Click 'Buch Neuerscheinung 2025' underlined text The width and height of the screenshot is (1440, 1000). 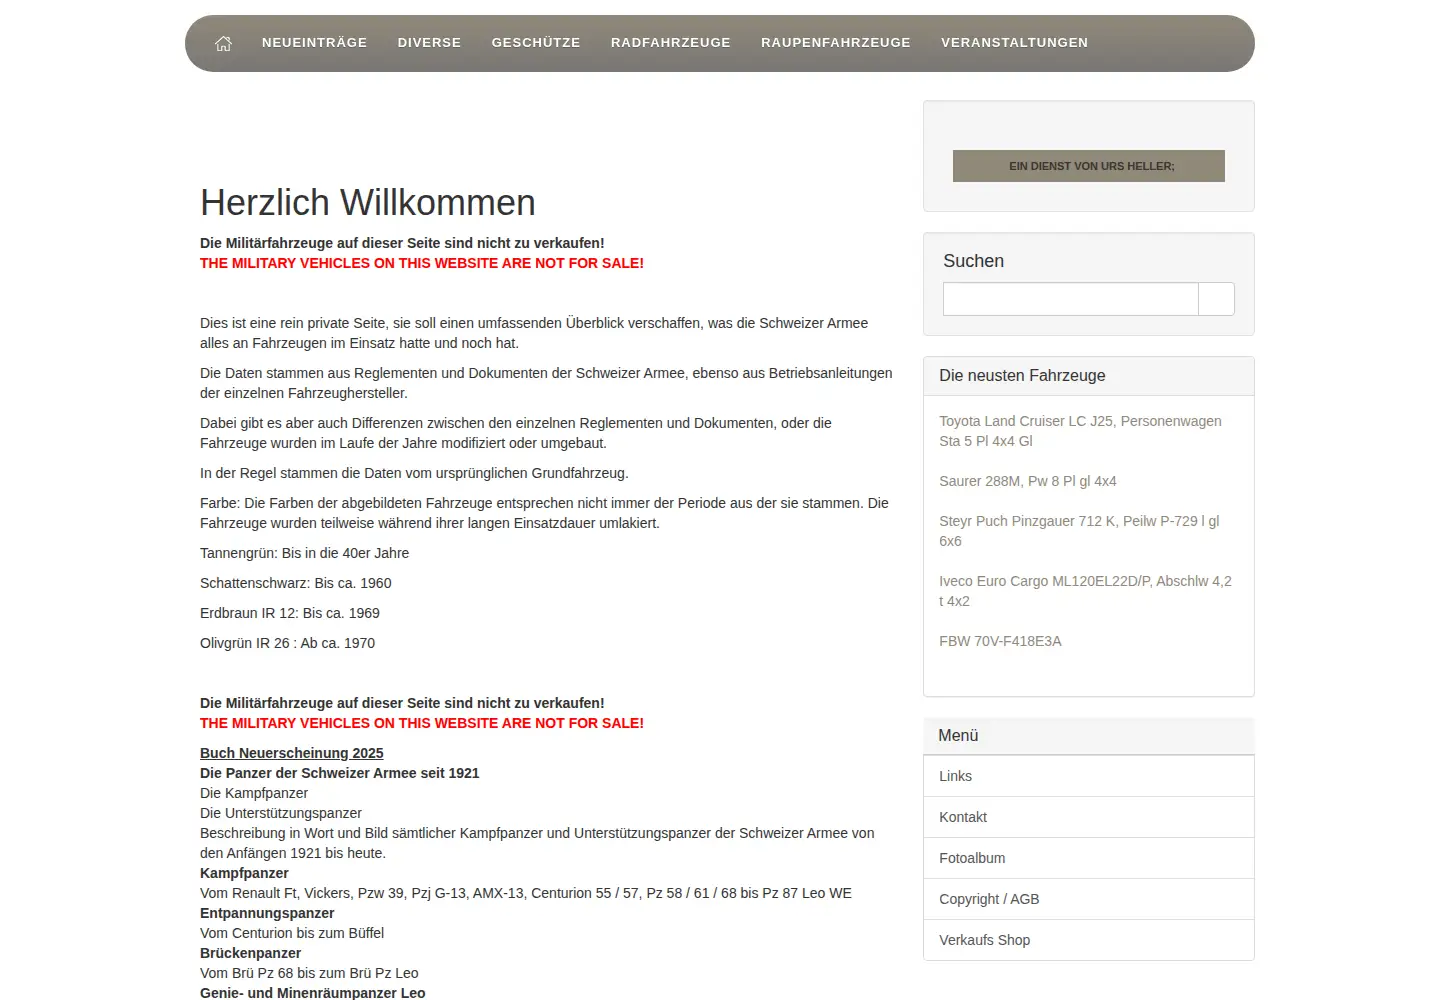(292, 753)
